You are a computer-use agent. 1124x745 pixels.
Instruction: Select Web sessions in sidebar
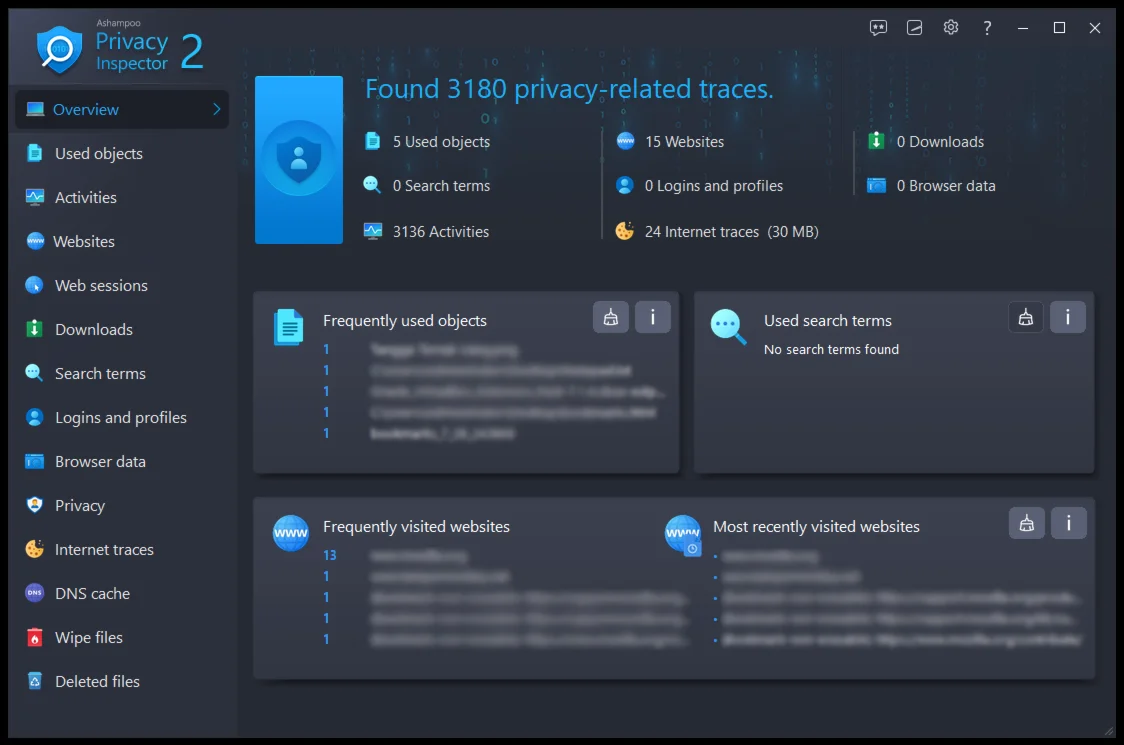tap(101, 286)
